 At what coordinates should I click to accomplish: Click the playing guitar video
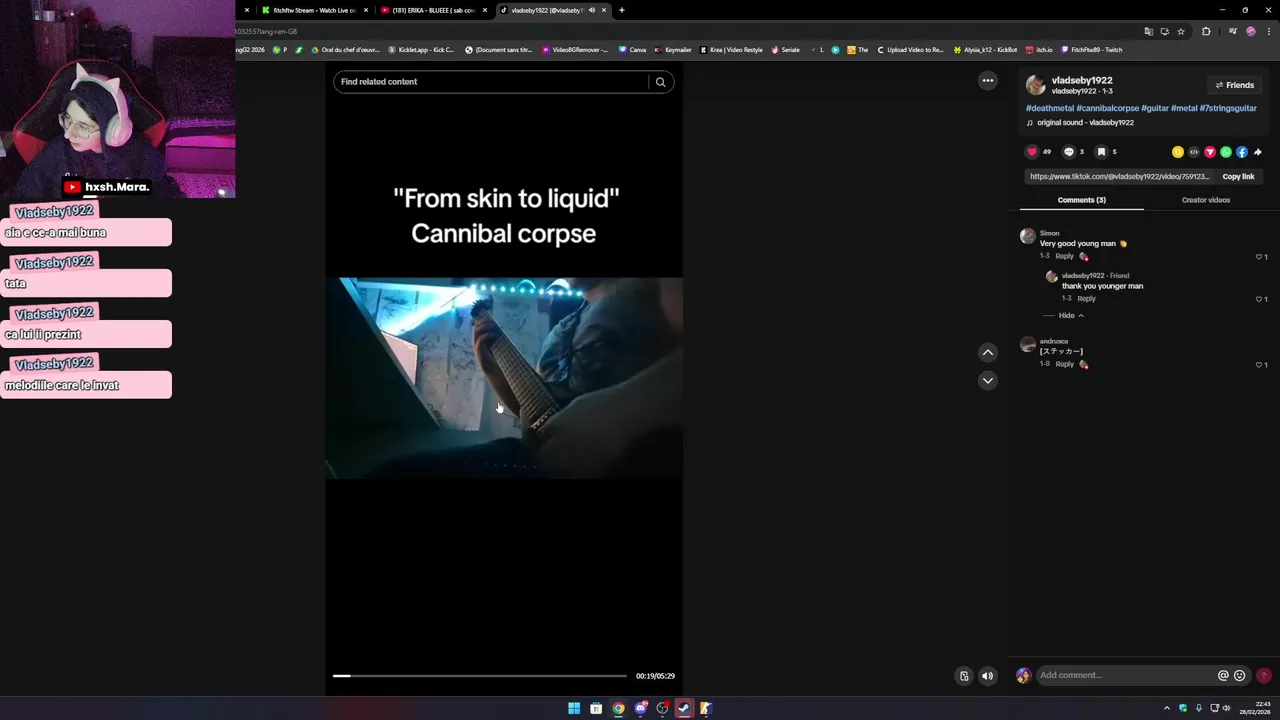(504, 378)
